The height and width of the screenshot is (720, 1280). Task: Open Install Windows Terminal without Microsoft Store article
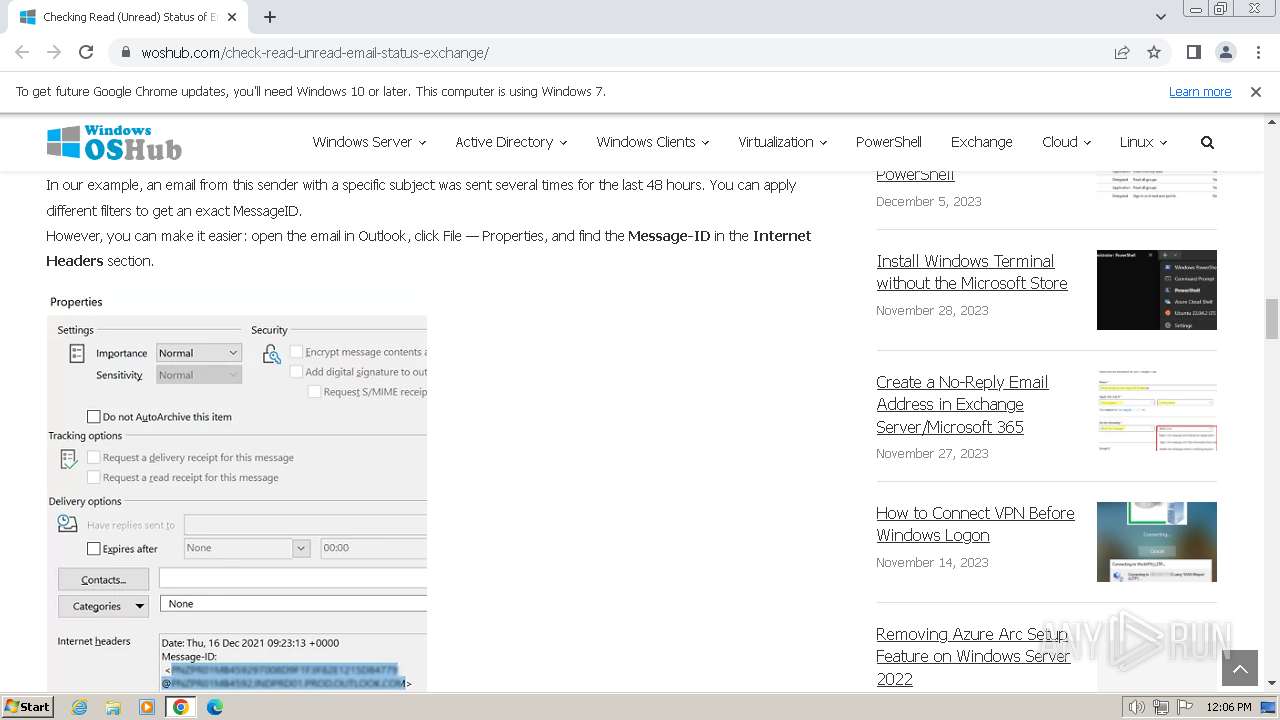pos(971,272)
